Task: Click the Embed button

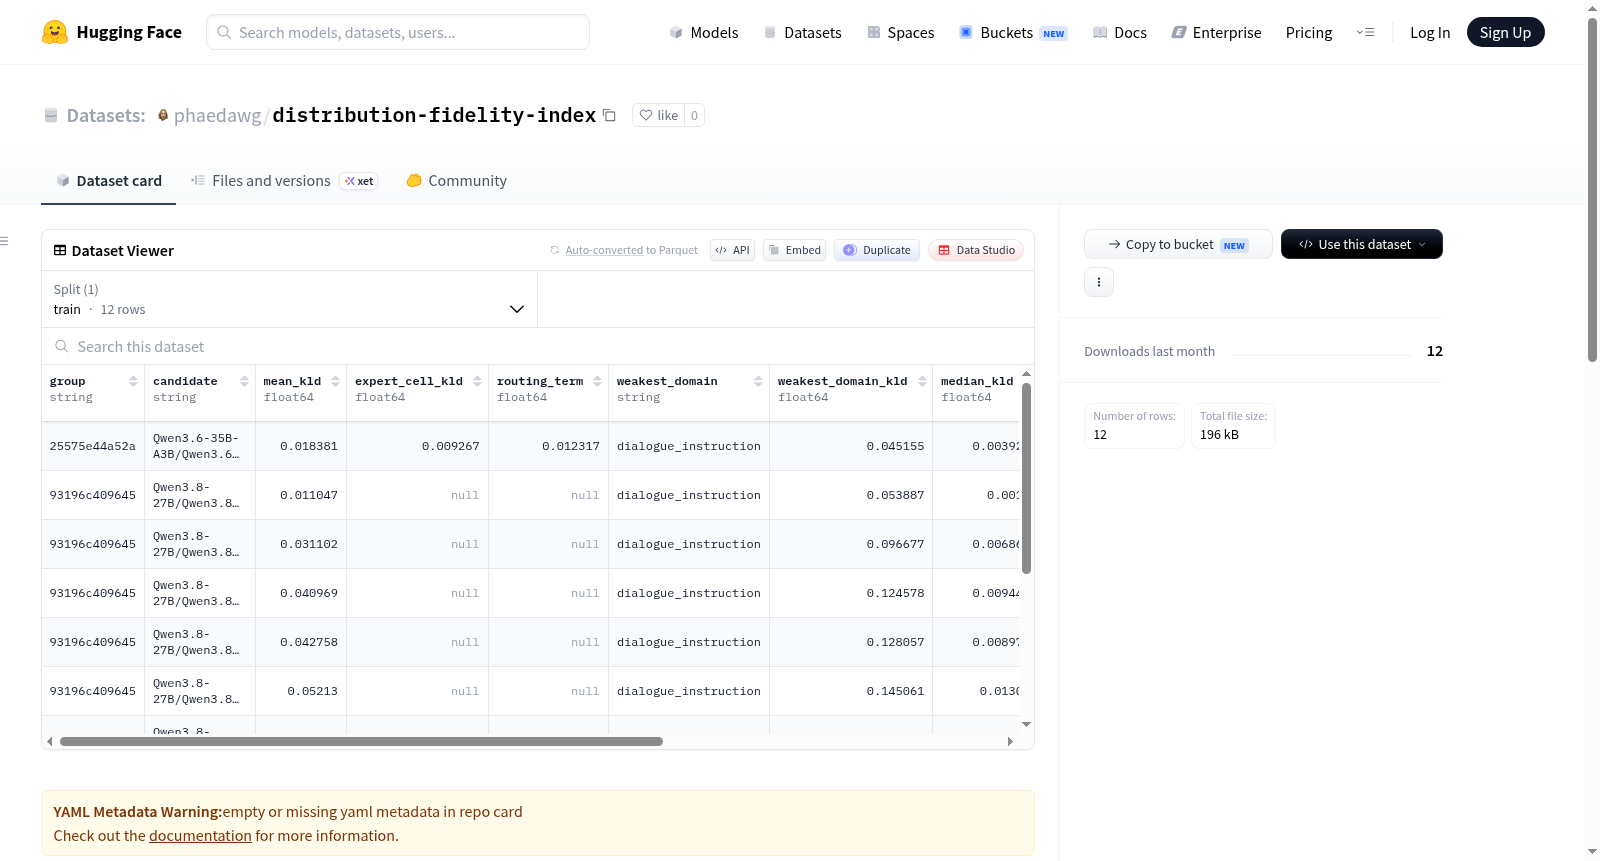Action: click(794, 250)
